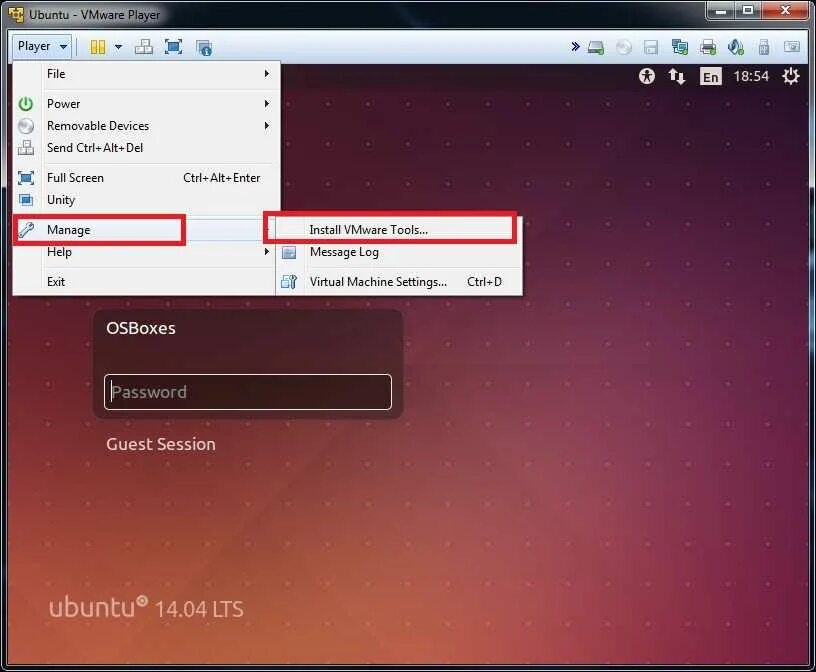Click the full screen toolbar icon

click(x=173, y=47)
